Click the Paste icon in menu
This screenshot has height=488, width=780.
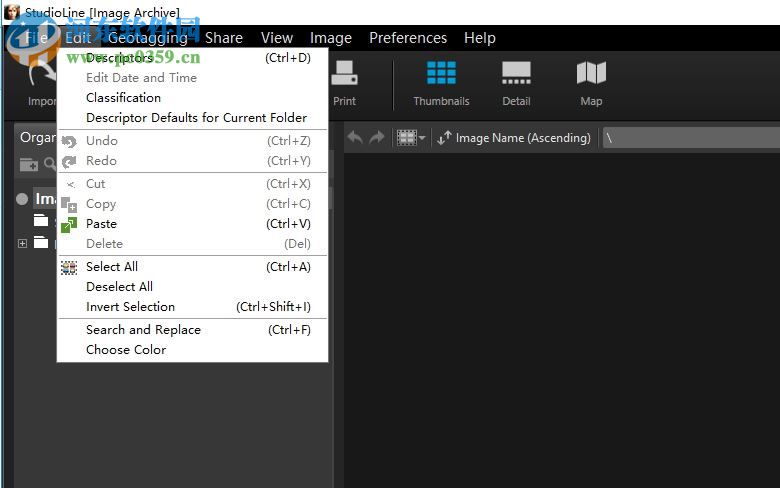tap(69, 225)
